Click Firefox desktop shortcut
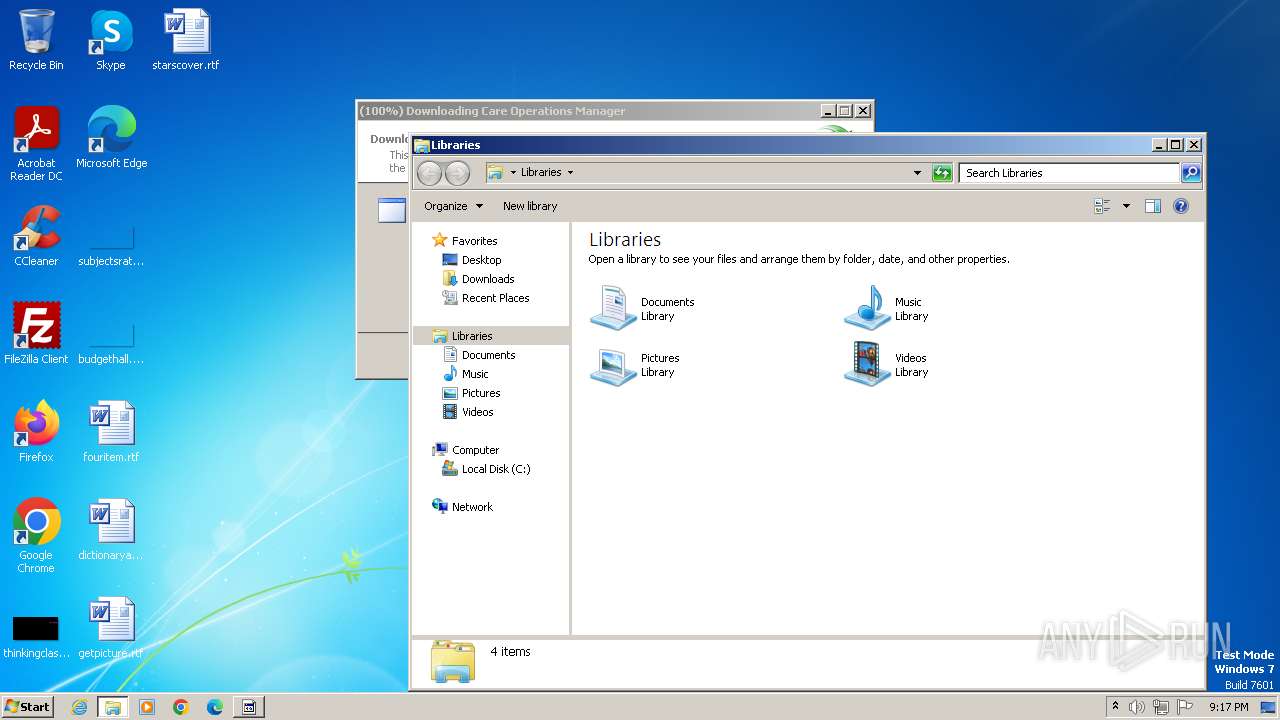The width and height of the screenshot is (1280, 720). pos(36,431)
